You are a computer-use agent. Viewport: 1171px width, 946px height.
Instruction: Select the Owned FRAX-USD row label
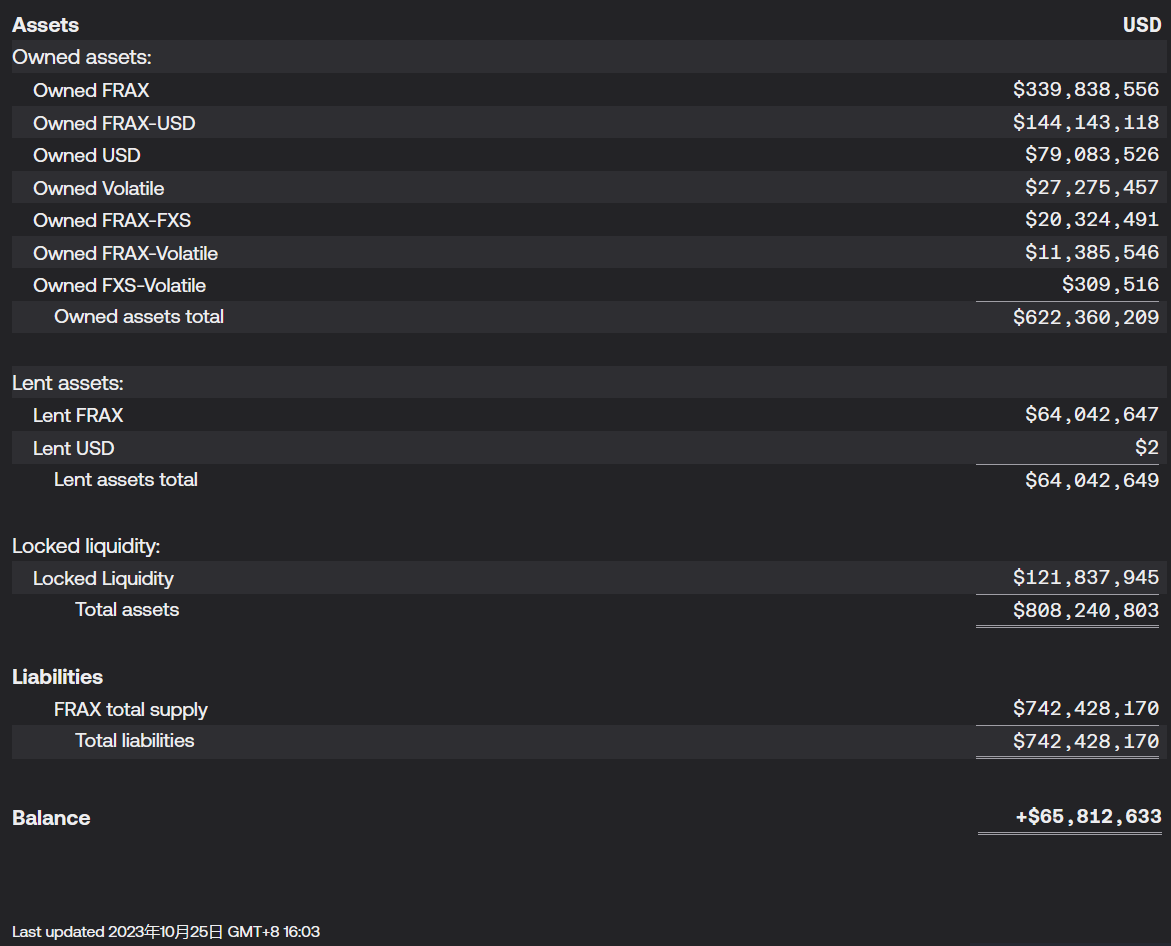pos(114,123)
